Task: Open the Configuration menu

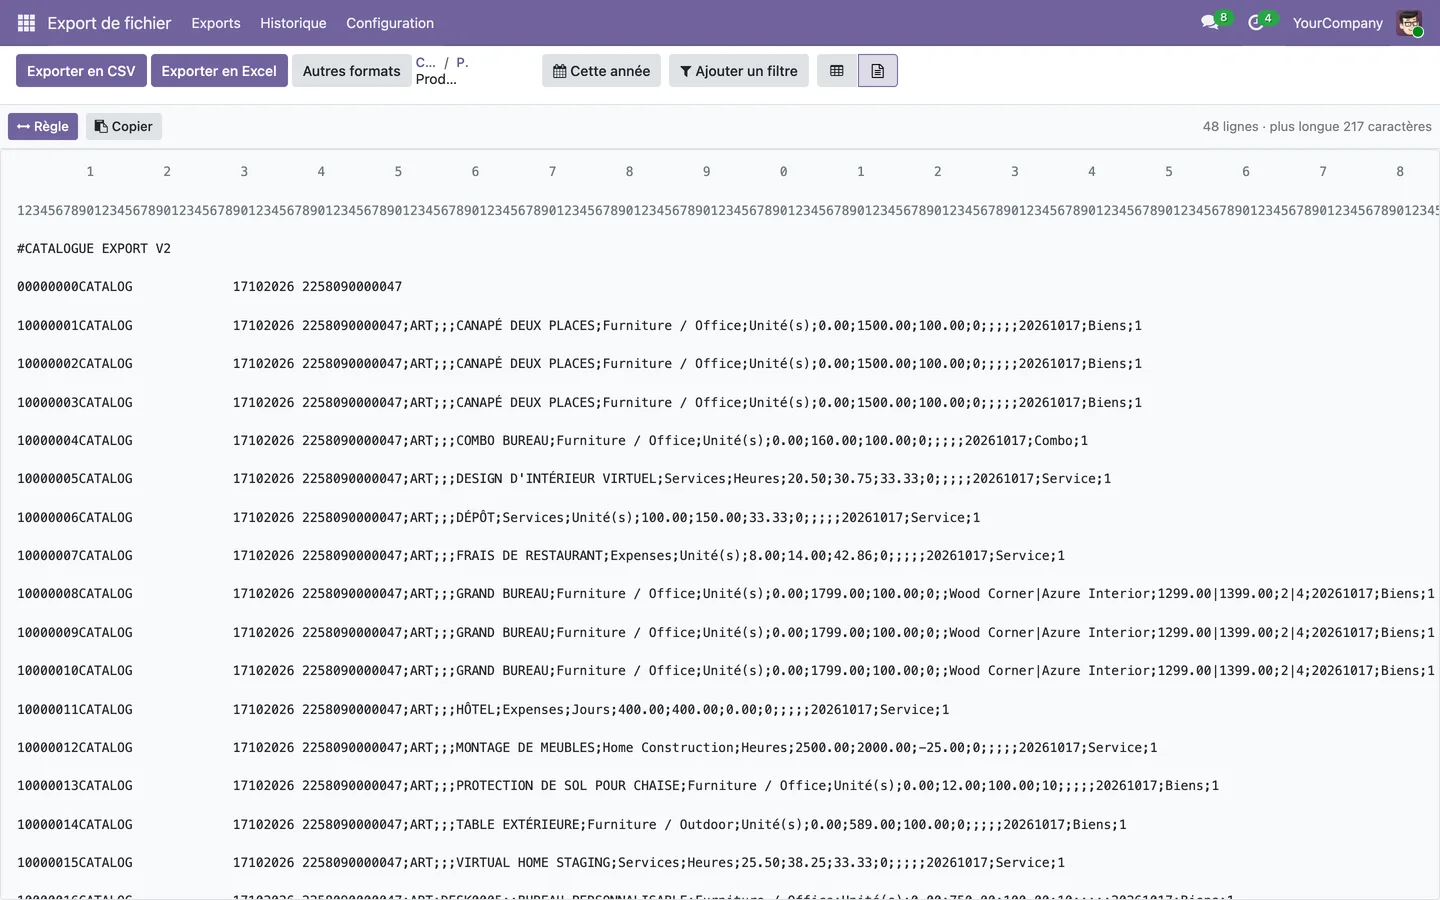Action: tap(390, 23)
